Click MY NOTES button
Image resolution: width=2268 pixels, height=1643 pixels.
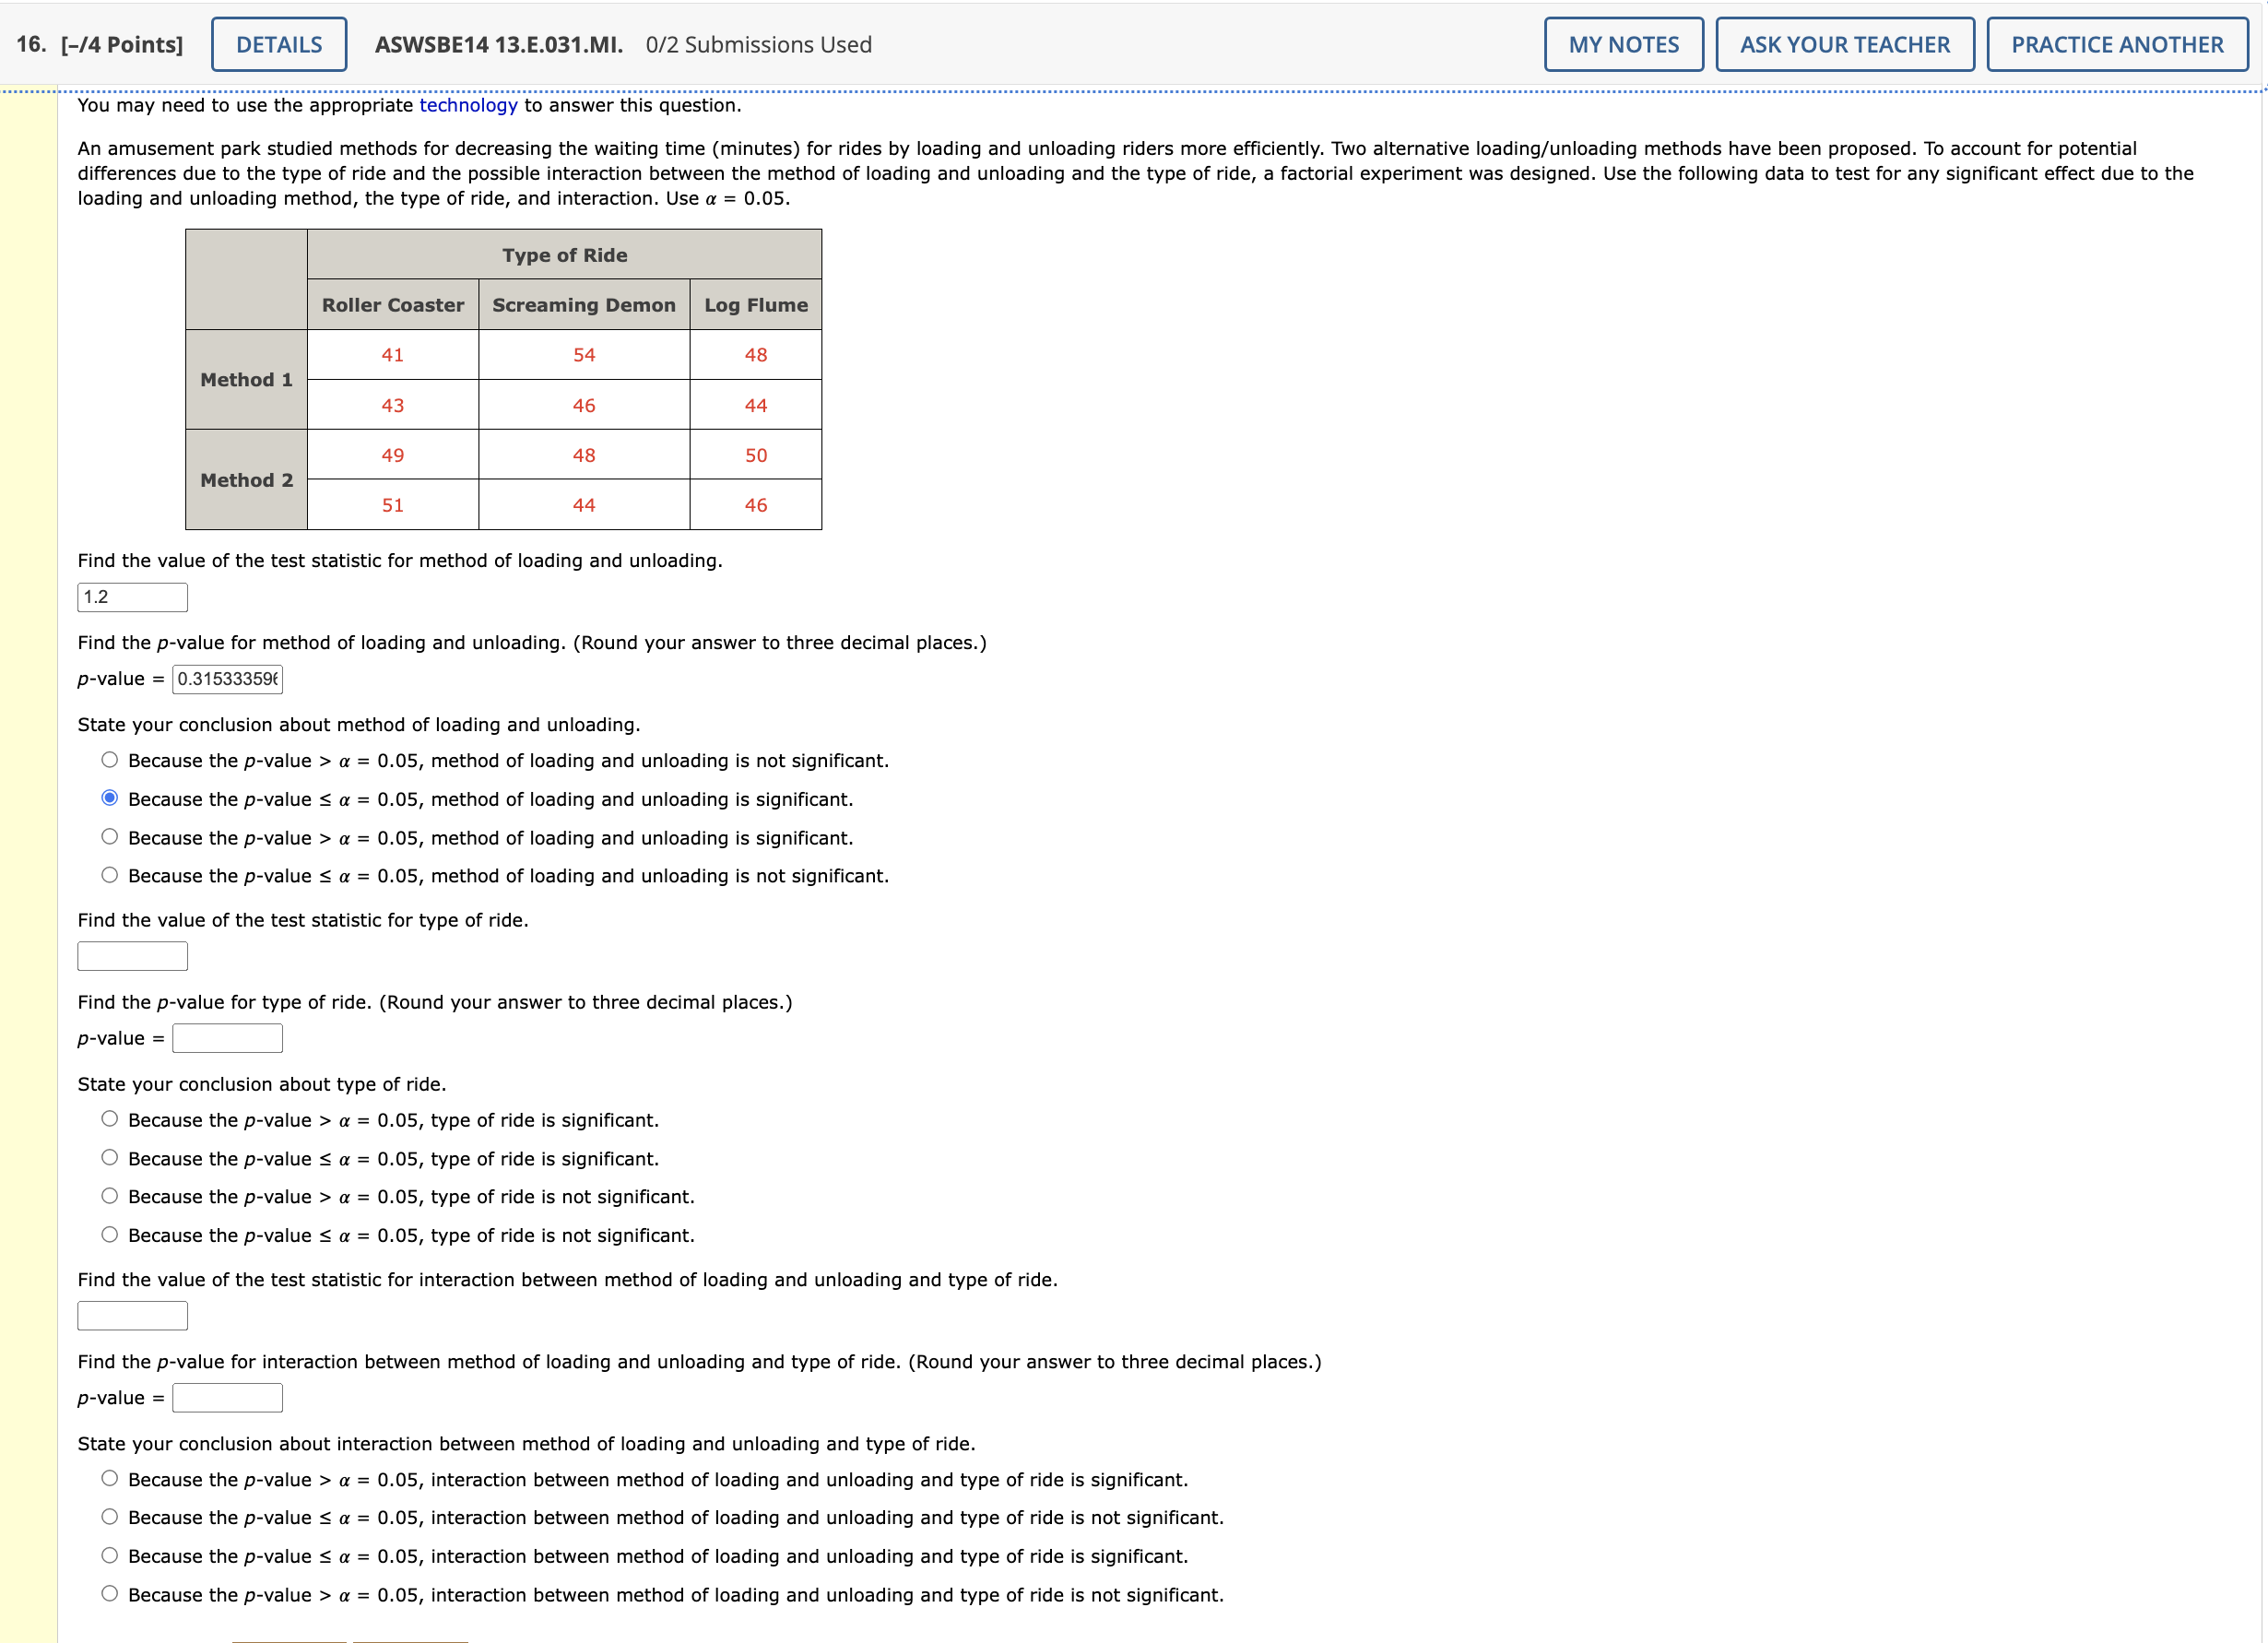(x=1623, y=45)
